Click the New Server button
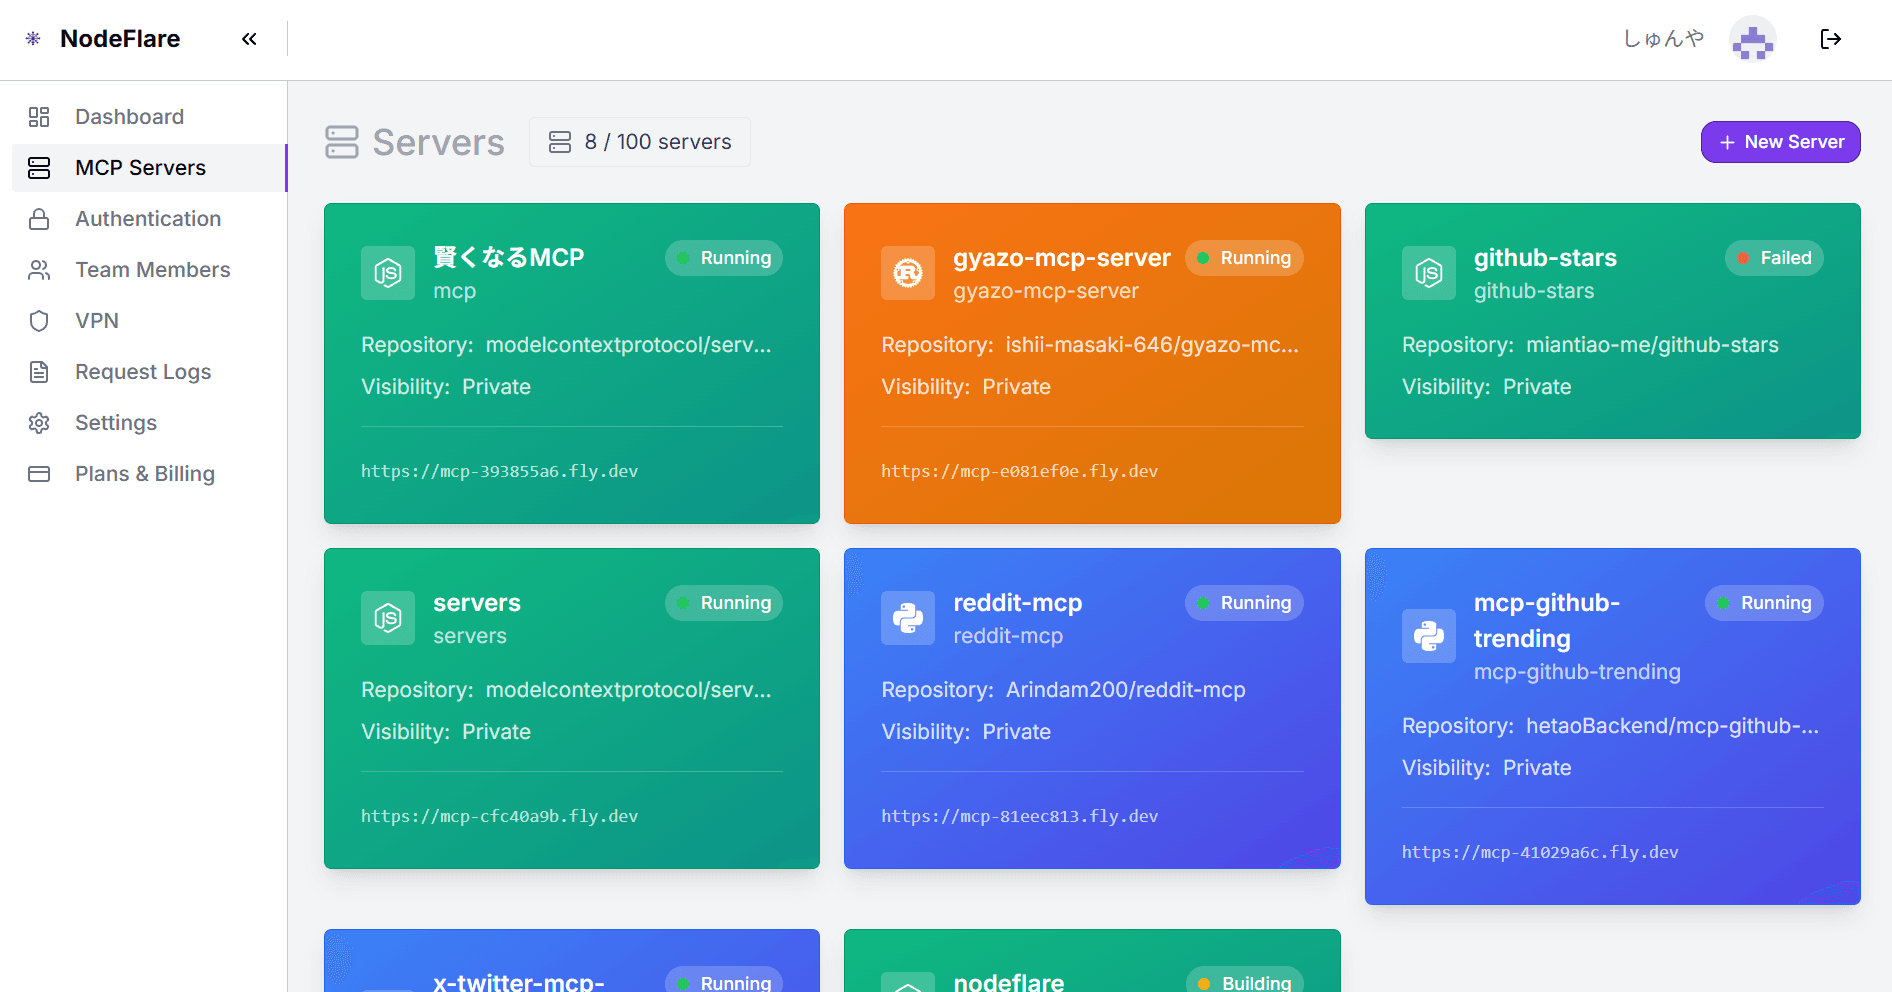Image resolution: width=1892 pixels, height=992 pixels. pos(1780,142)
